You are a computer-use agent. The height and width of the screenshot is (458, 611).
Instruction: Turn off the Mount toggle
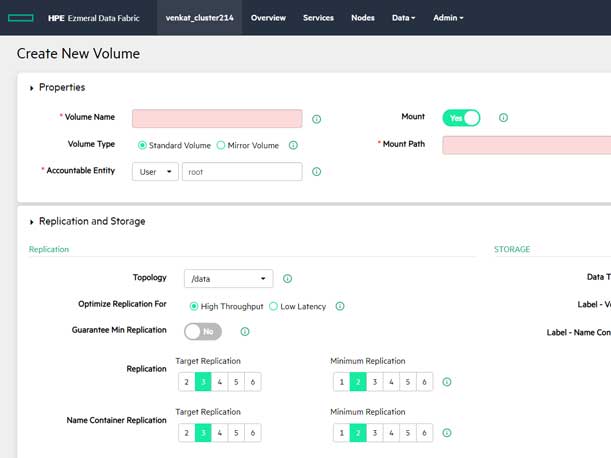(461, 118)
